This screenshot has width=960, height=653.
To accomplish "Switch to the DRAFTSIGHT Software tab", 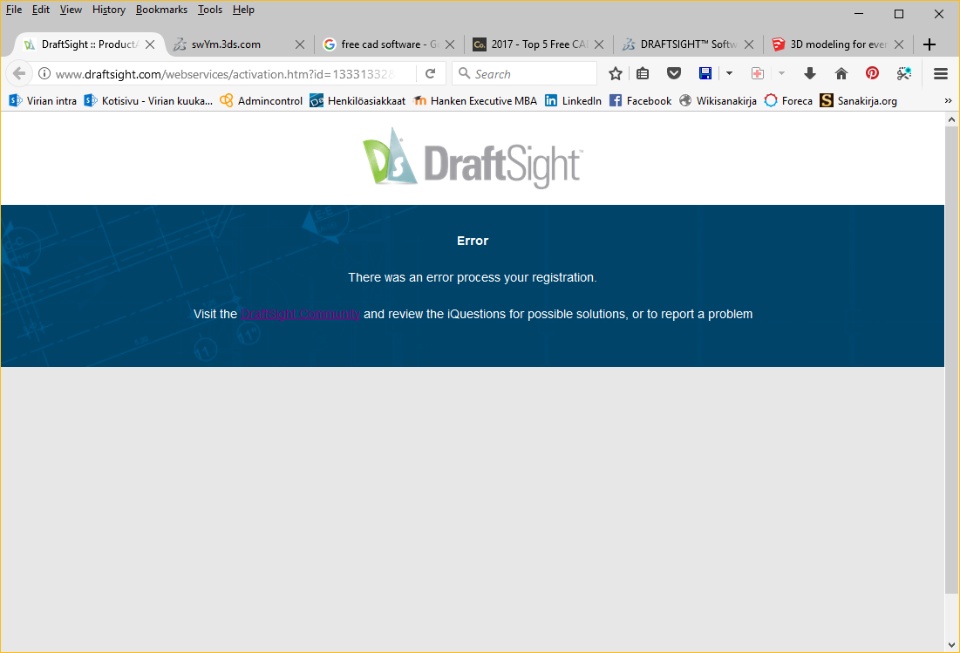I will click(x=688, y=44).
